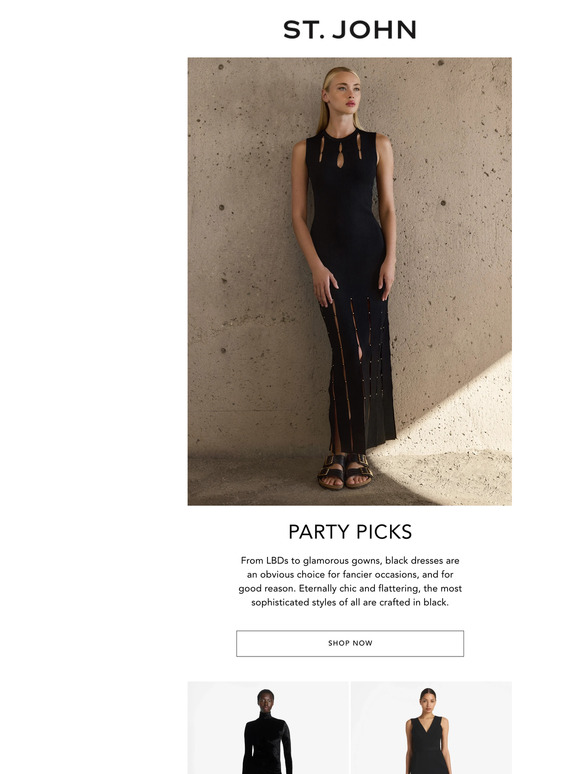Click the paragraph about LBDs and gowns

[x=349, y=581]
